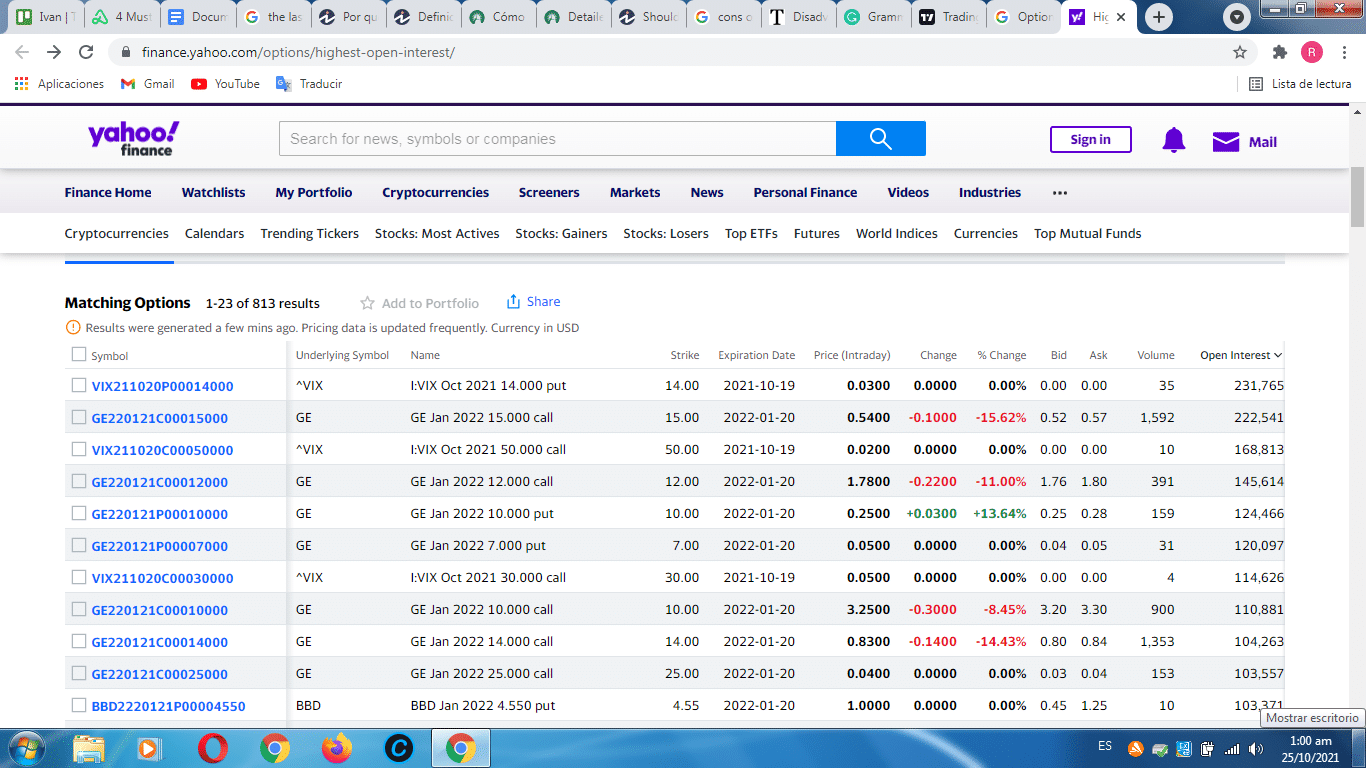Viewport: 1366px width, 768px height.
Task: Open the News nav tab
Action: coord(707,193)
